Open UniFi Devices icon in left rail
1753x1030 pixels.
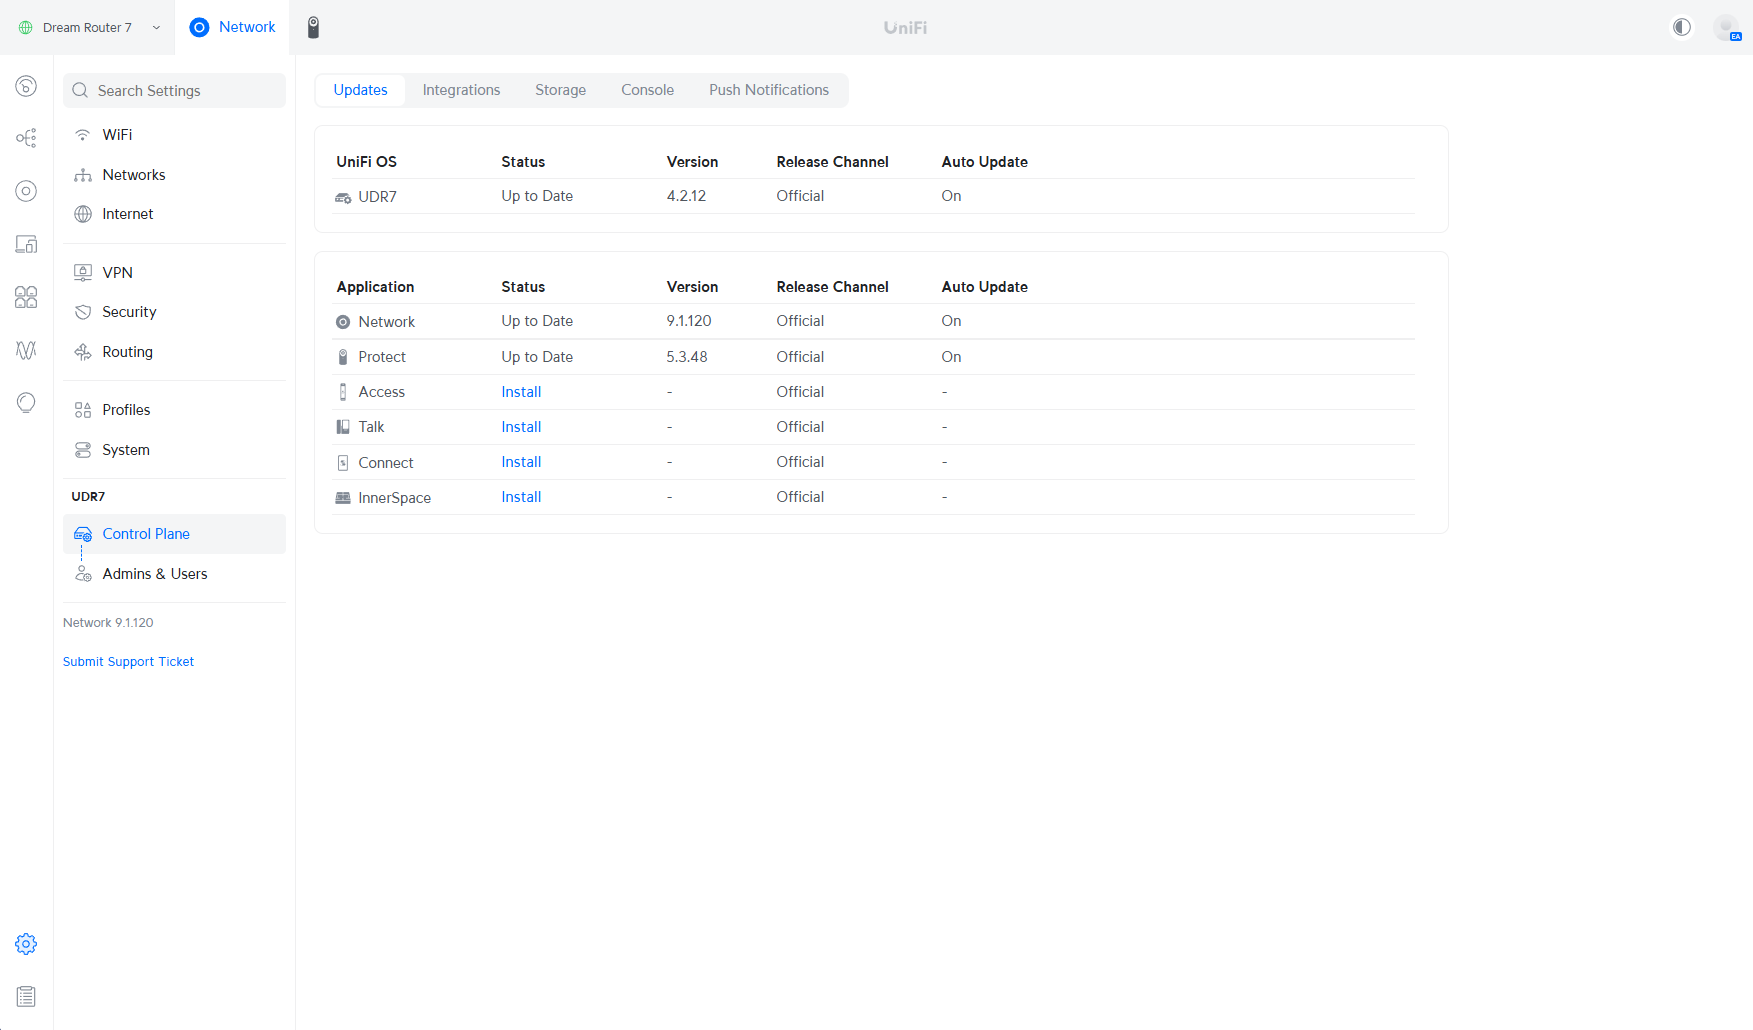point(26,191)
